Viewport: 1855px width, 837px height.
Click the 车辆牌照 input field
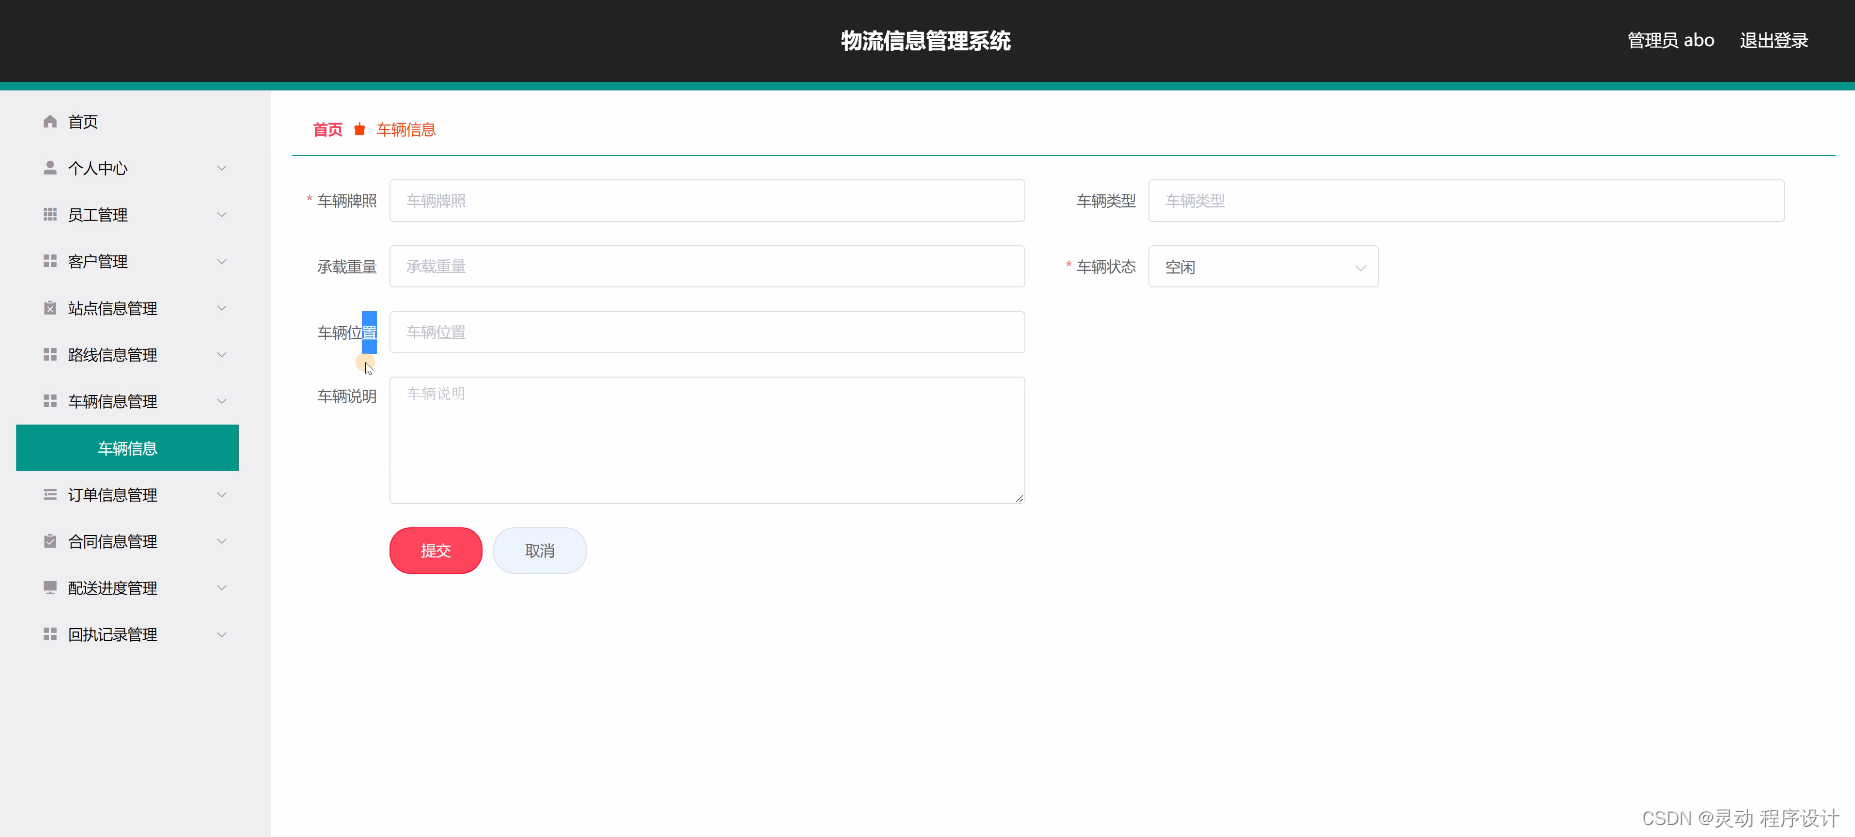tap(707, 200)
